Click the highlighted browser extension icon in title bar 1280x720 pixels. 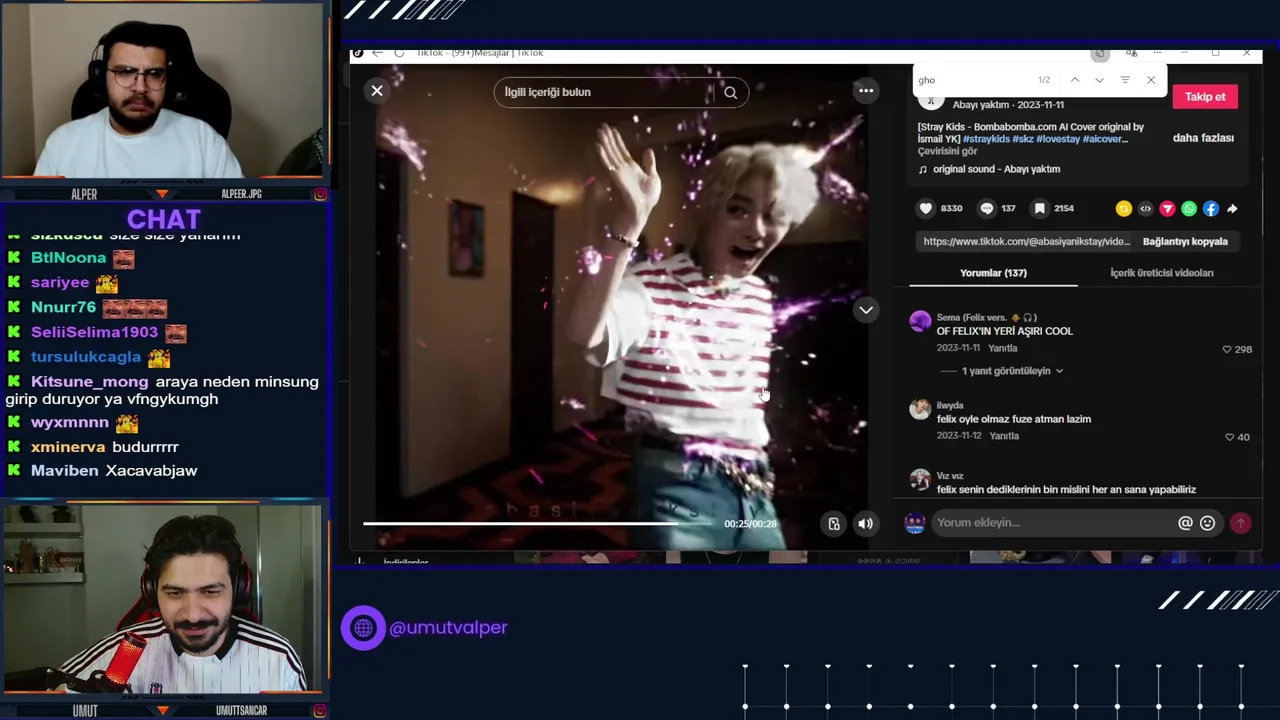point(1100,53)
